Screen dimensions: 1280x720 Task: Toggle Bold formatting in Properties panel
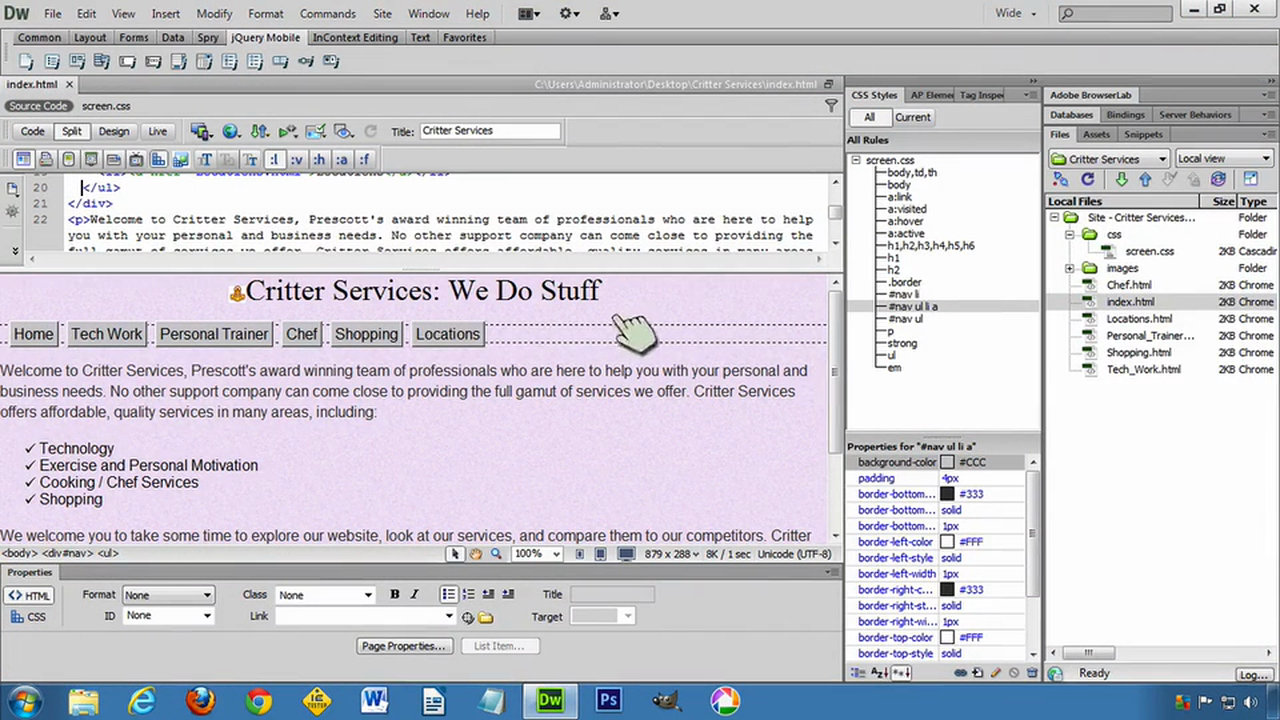point(394,594)
